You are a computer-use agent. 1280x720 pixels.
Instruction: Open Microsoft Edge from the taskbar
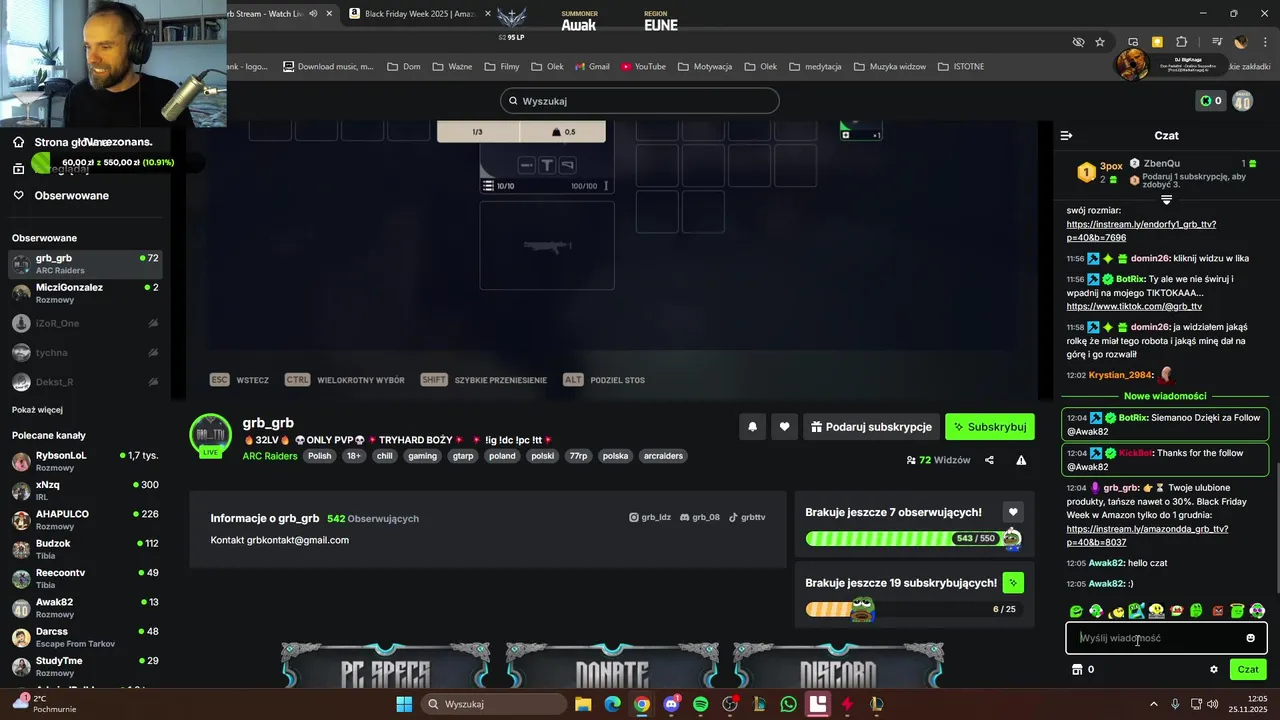click(612, 704)
